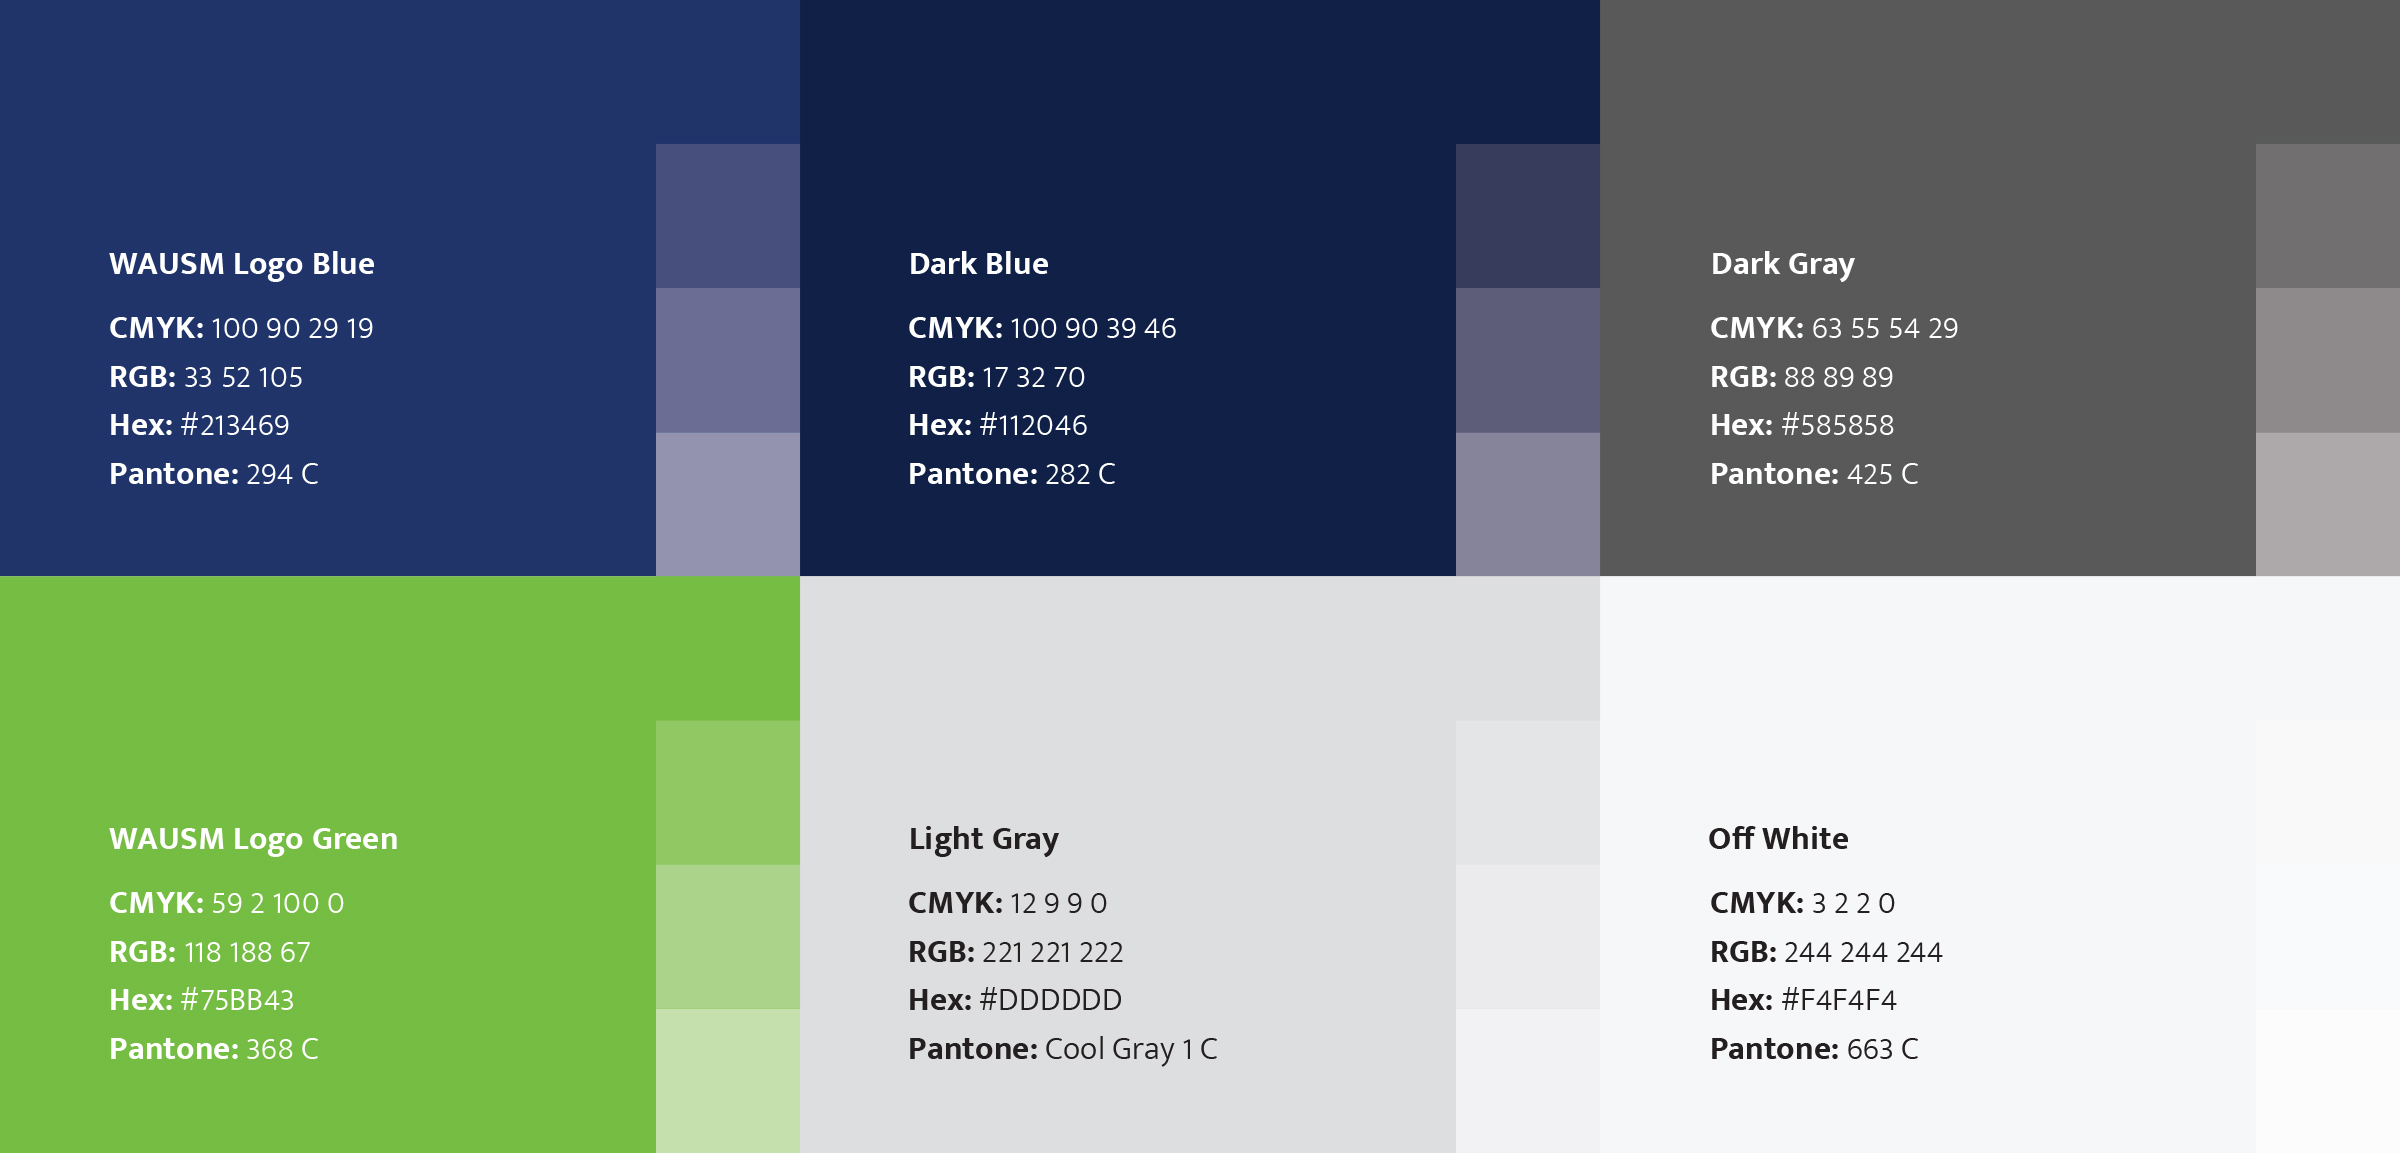2400x1153 pixels.
Task: Click the 'Hex: #585858' value
Action: tap(1802, 425)
